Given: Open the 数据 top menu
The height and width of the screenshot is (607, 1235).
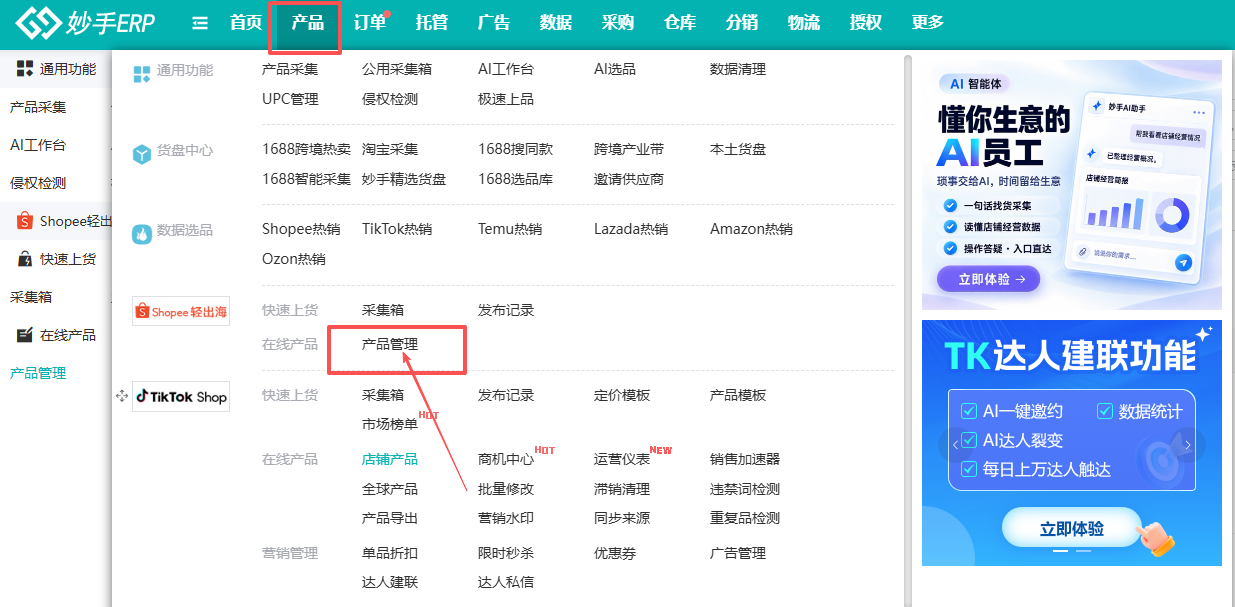Looking at the screenshot, I should pyautogui.click(x=556, y=23).
